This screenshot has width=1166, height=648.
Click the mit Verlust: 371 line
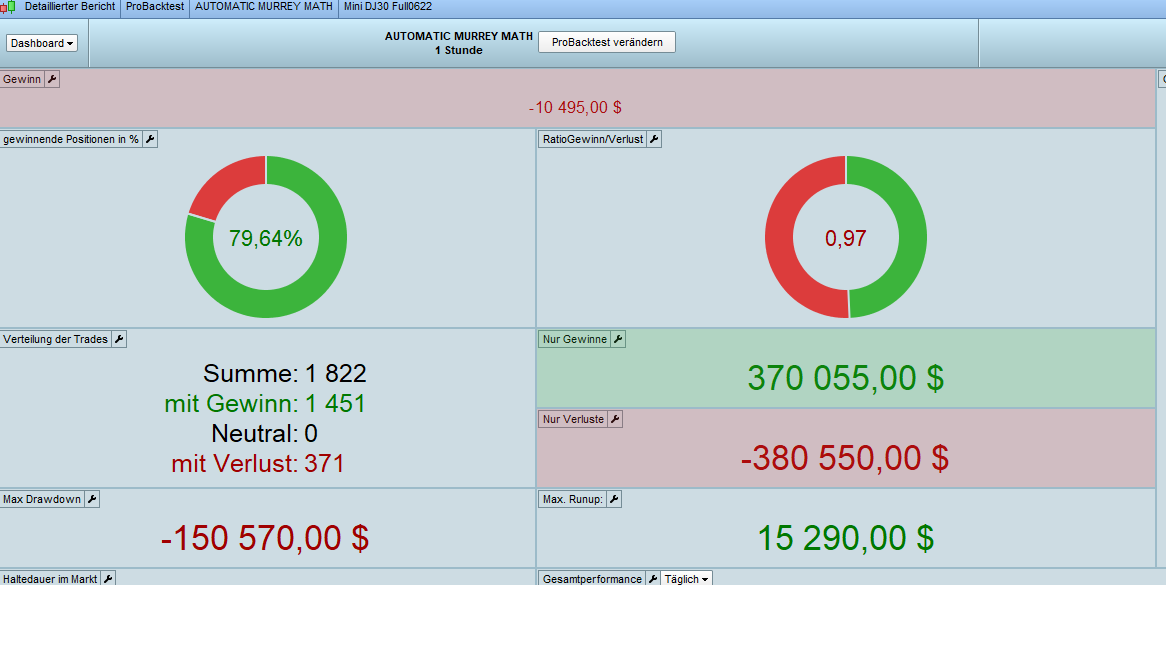coord(258,463)
